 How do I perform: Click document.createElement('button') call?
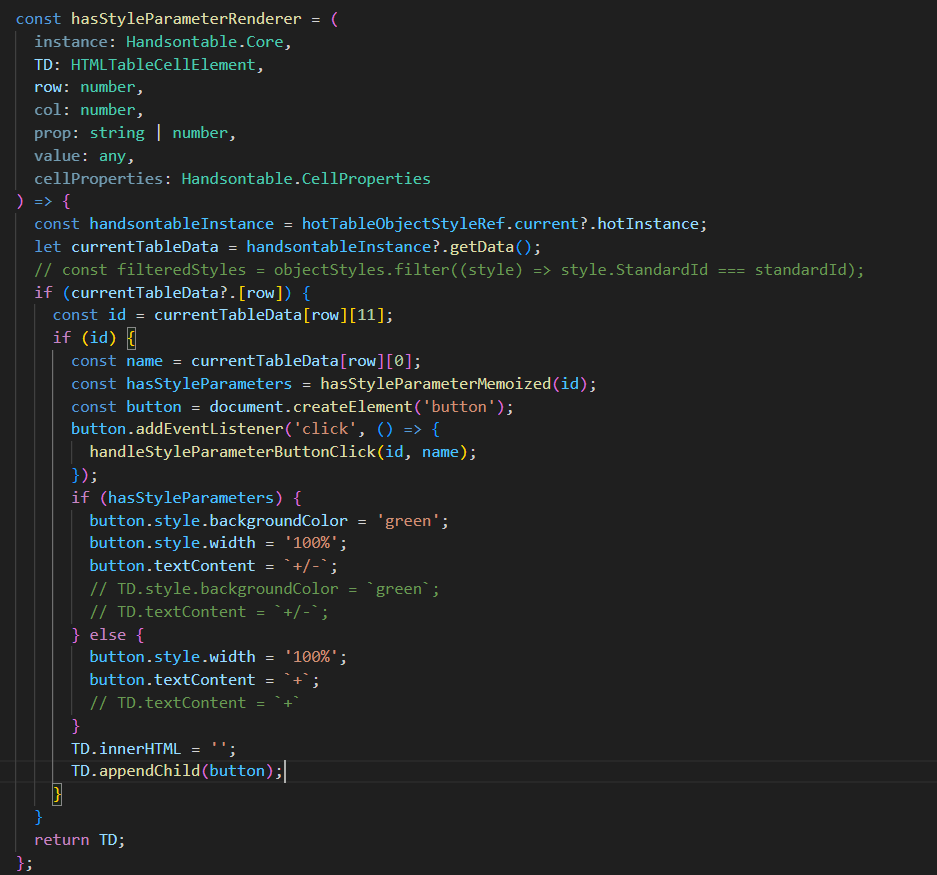[357, 407]
